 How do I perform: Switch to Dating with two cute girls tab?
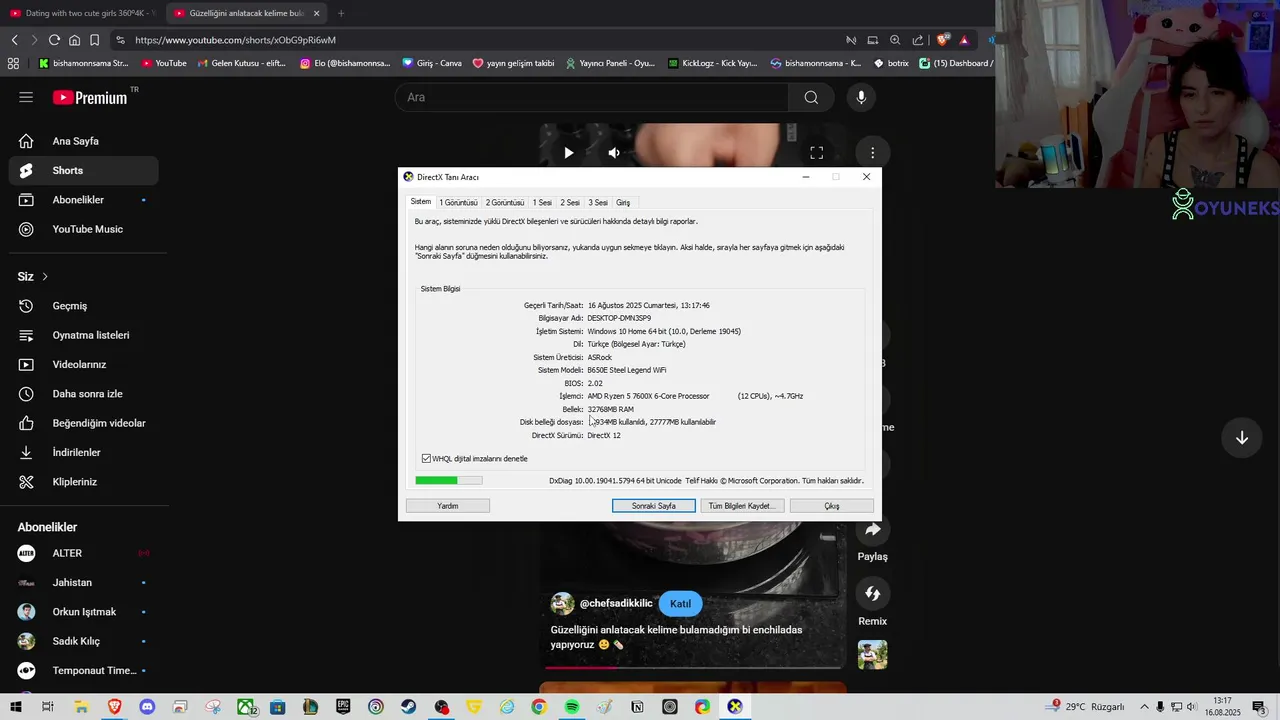[x=82, y=13]
